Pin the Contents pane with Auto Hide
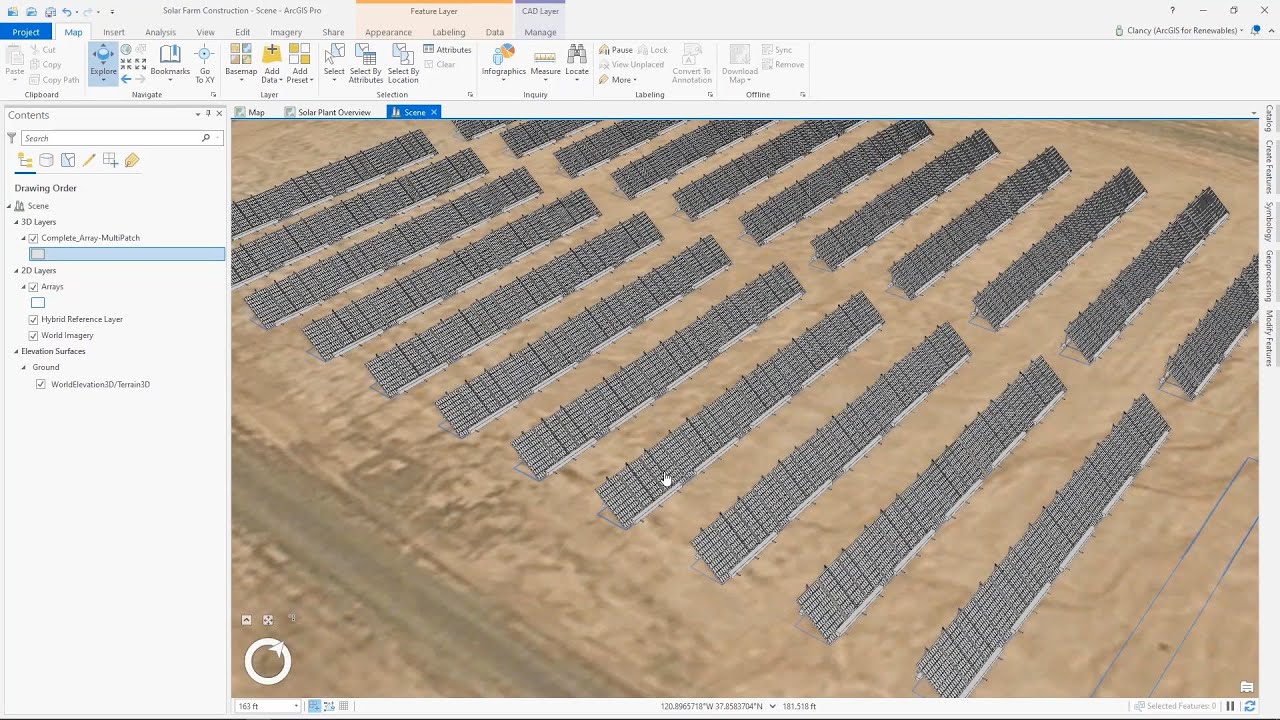 208,114
